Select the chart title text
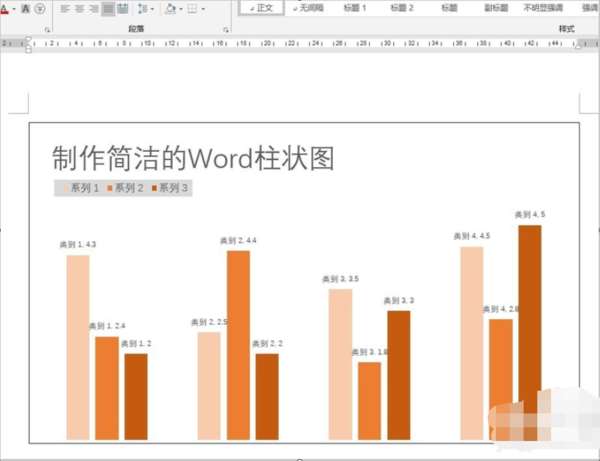Image resolution: width=600 pixels, height=461 pixels. click(x=193, y=158)
